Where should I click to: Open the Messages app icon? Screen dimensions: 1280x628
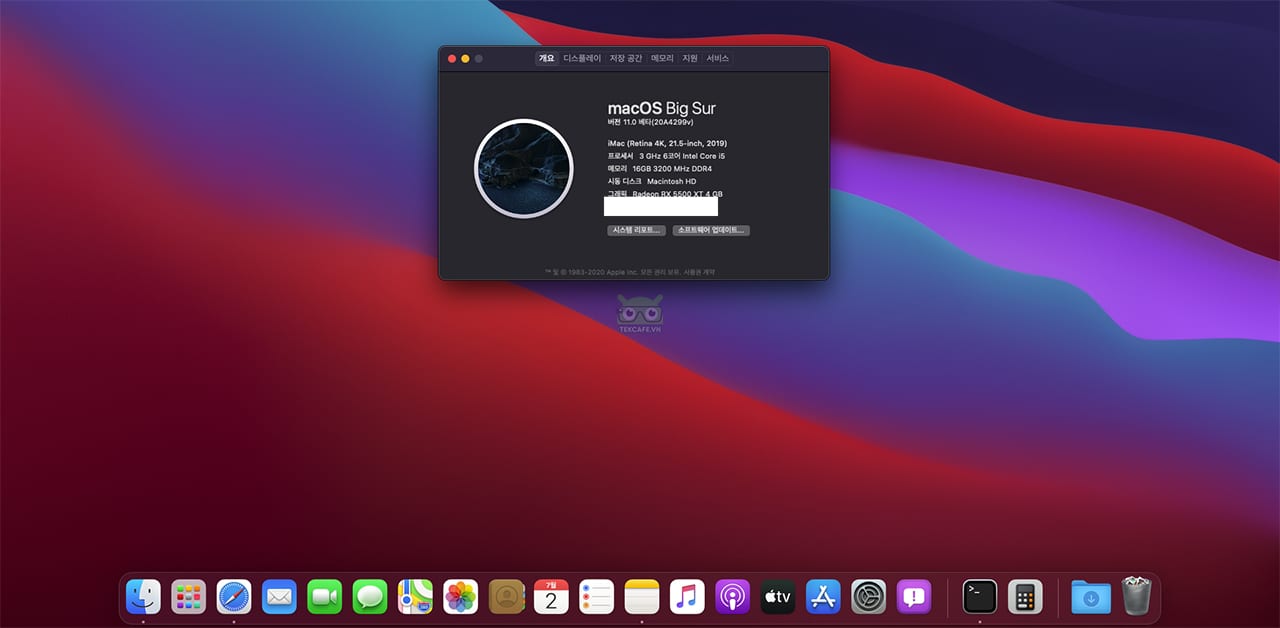point(370,597)
